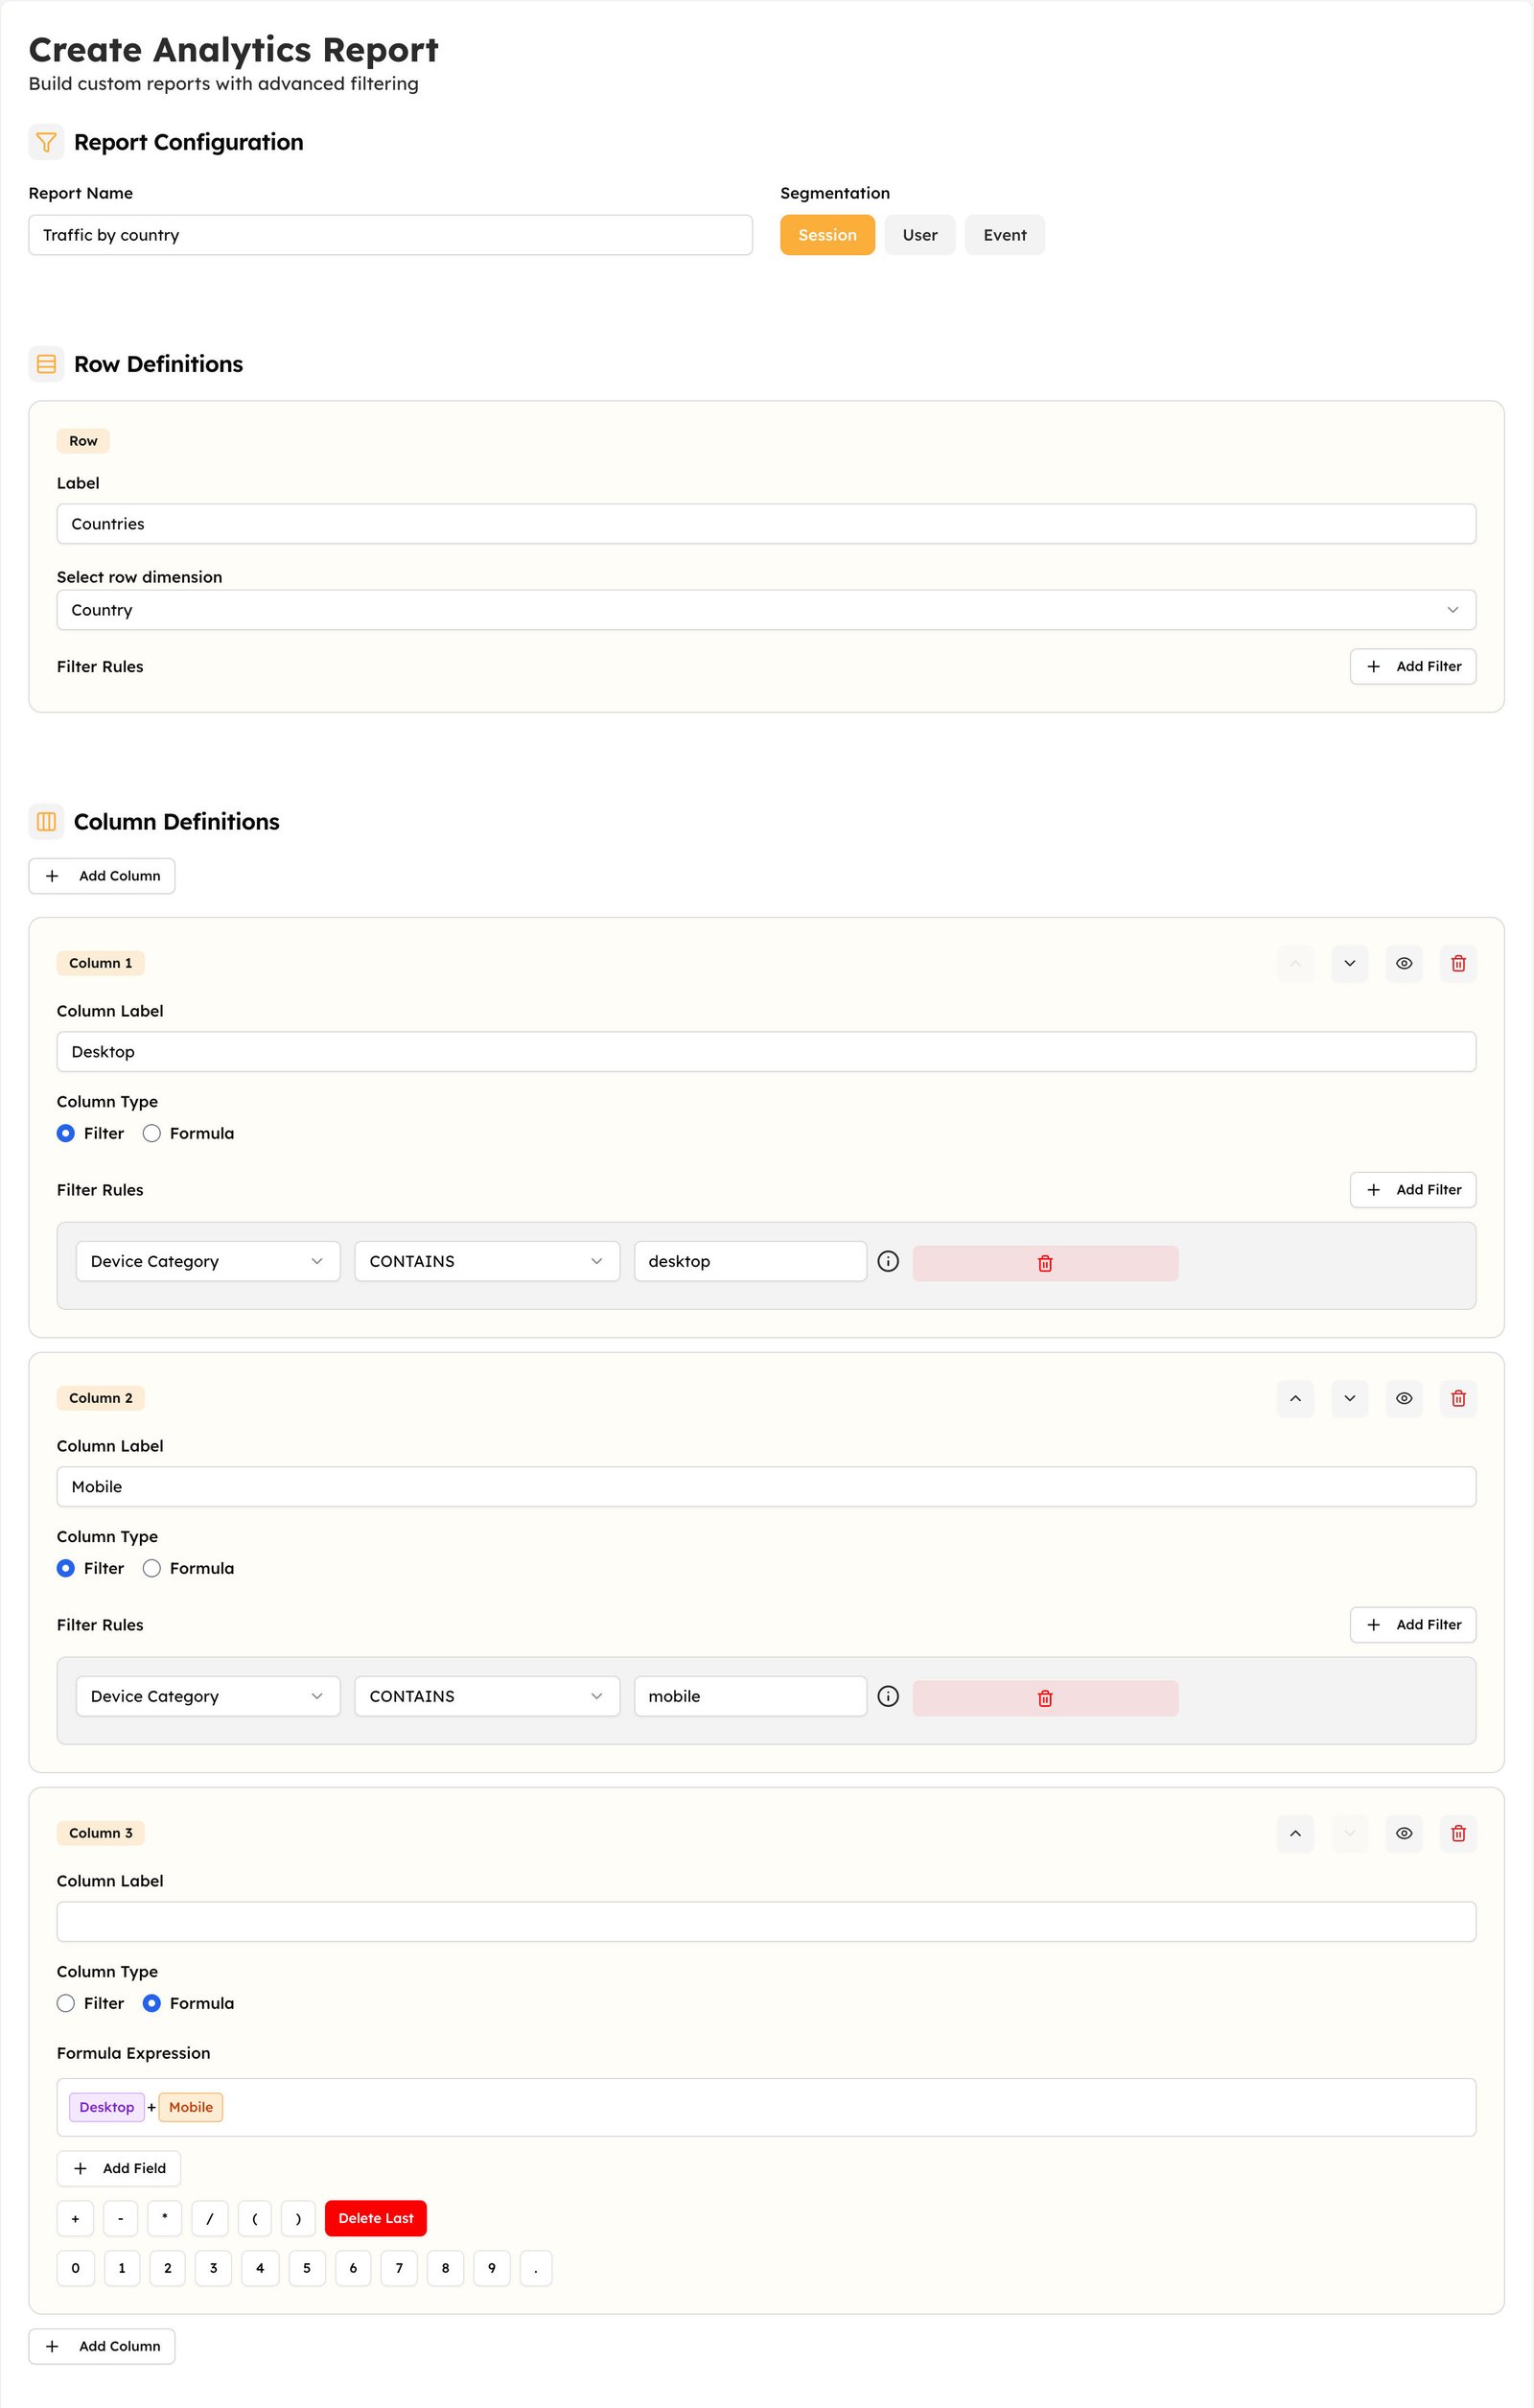Select Formula type for Column 2
Image resolution: width=1534 pixels, height=2408 pixels.
click(x=152, y=1568)
